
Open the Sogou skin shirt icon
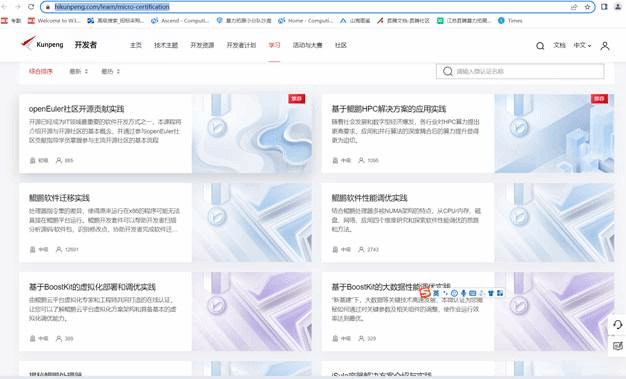click(491, 293)
